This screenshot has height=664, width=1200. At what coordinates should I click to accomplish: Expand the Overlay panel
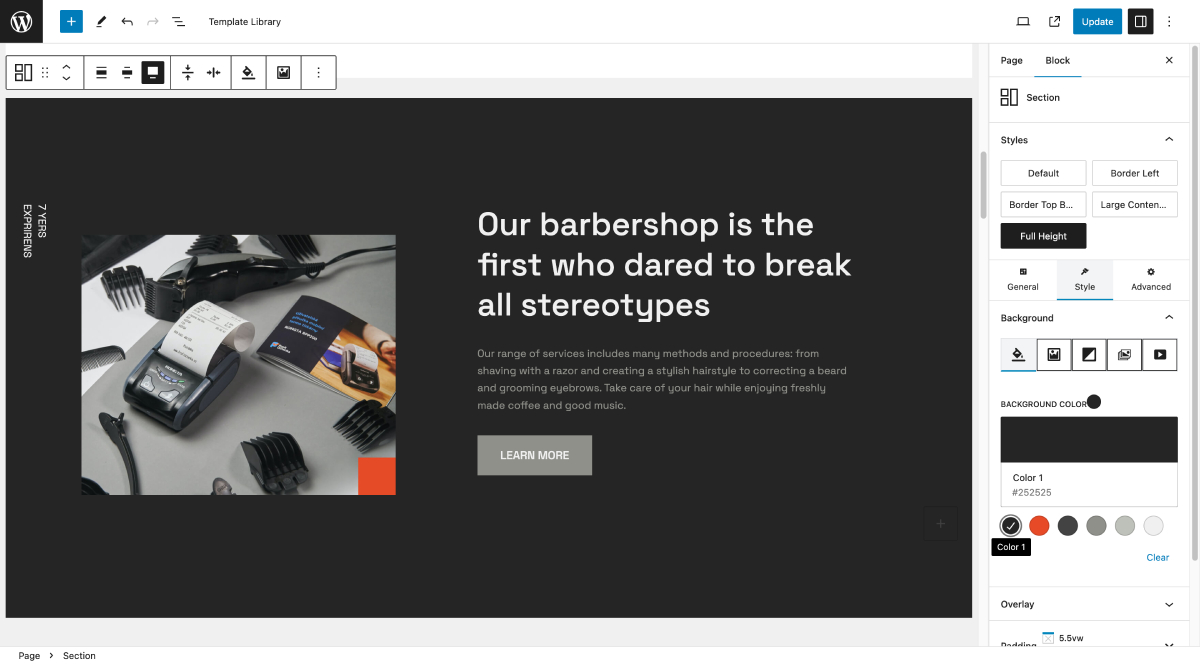1089,604
